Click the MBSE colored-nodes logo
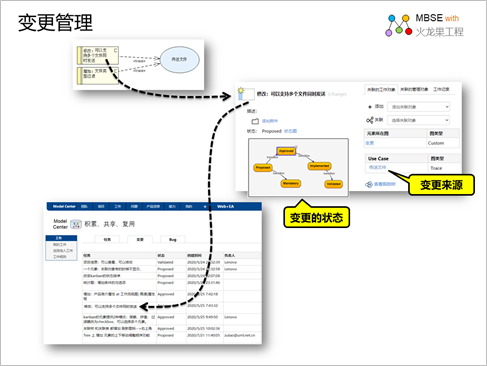 (399, 25)
